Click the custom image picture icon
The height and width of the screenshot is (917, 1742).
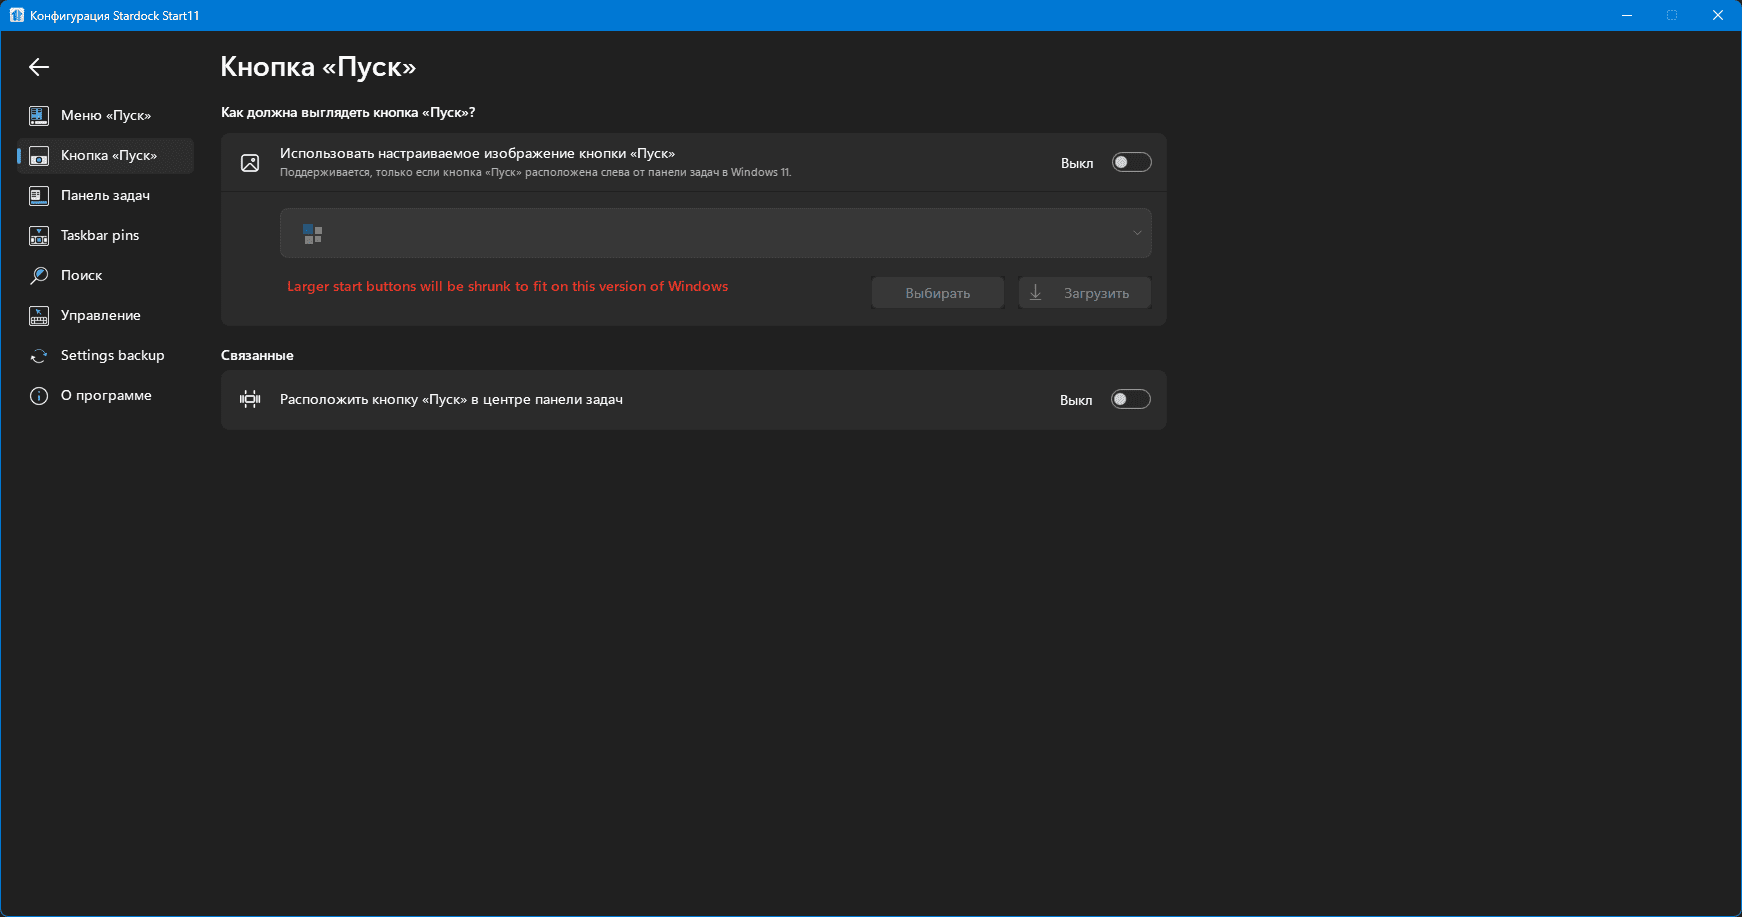click(x=250, y=163)
